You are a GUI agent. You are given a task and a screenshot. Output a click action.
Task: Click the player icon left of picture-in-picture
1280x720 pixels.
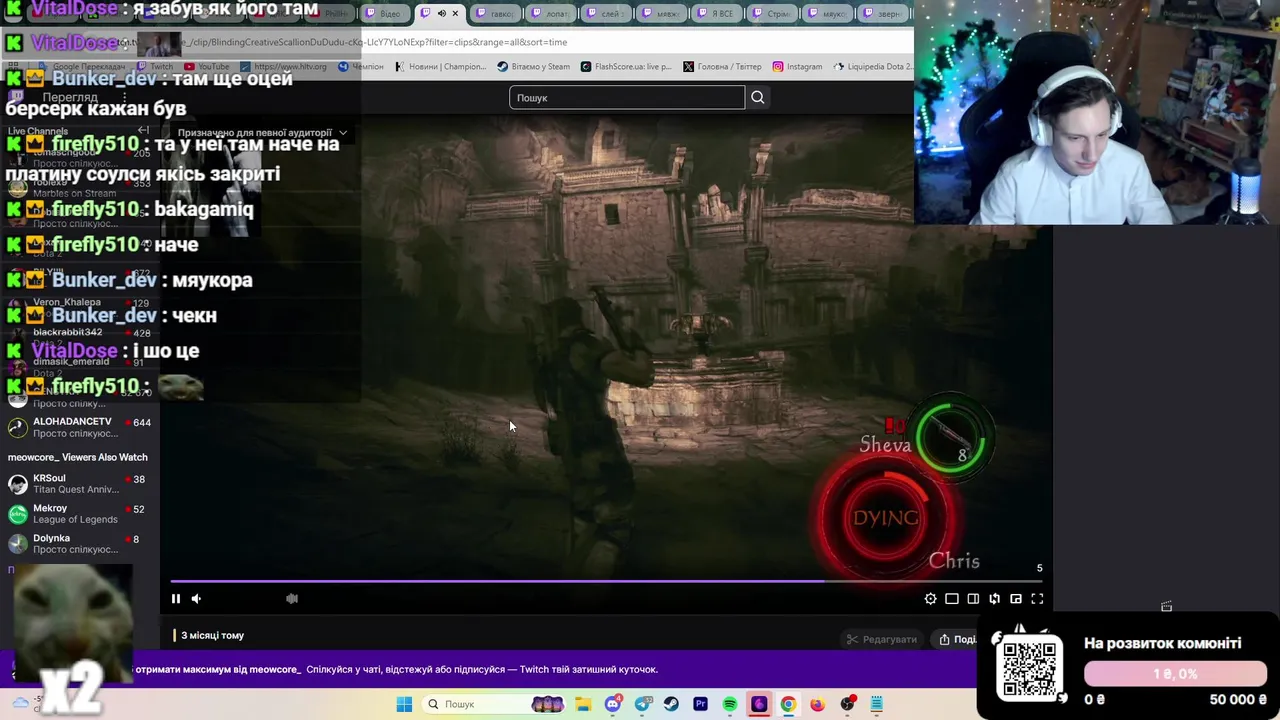coord(994,599)
